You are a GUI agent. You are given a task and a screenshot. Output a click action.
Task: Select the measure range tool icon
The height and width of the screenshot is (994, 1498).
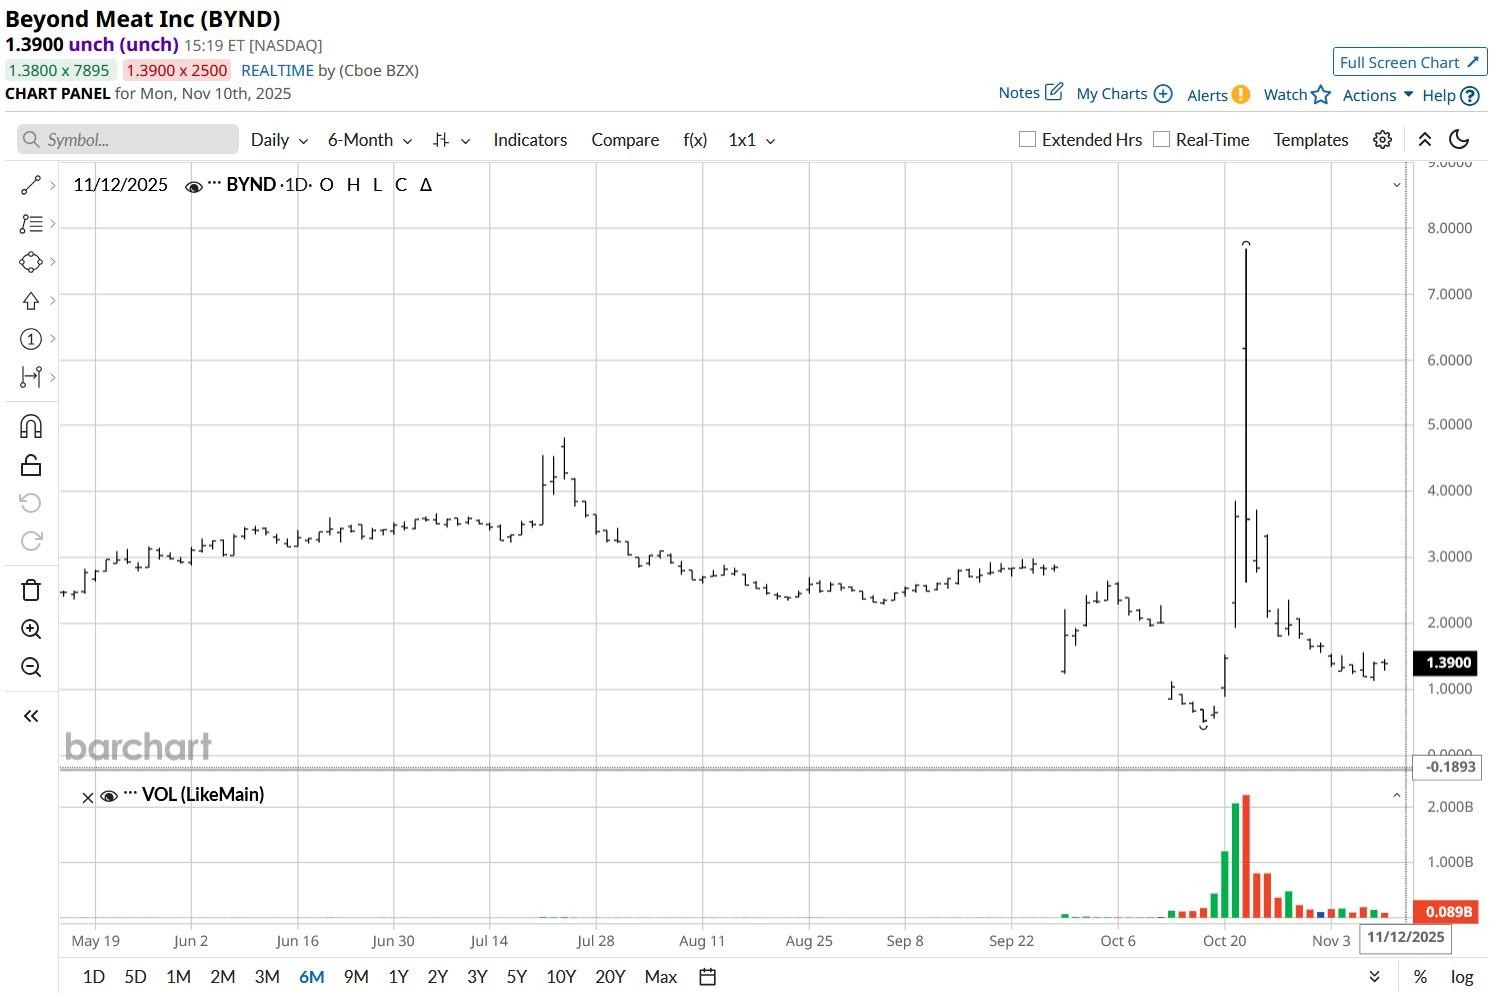coord(31,377)
